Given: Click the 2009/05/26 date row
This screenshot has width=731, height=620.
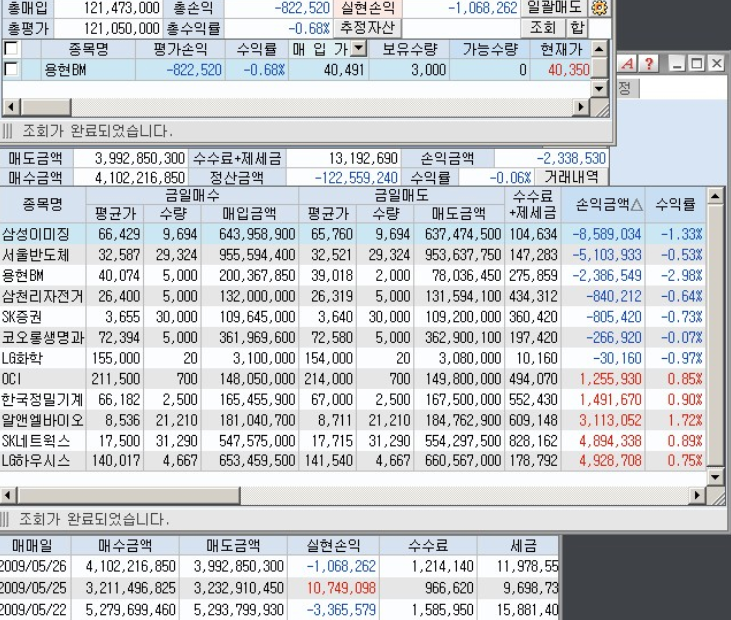Looking at the screenshot, I should (279, 566).
